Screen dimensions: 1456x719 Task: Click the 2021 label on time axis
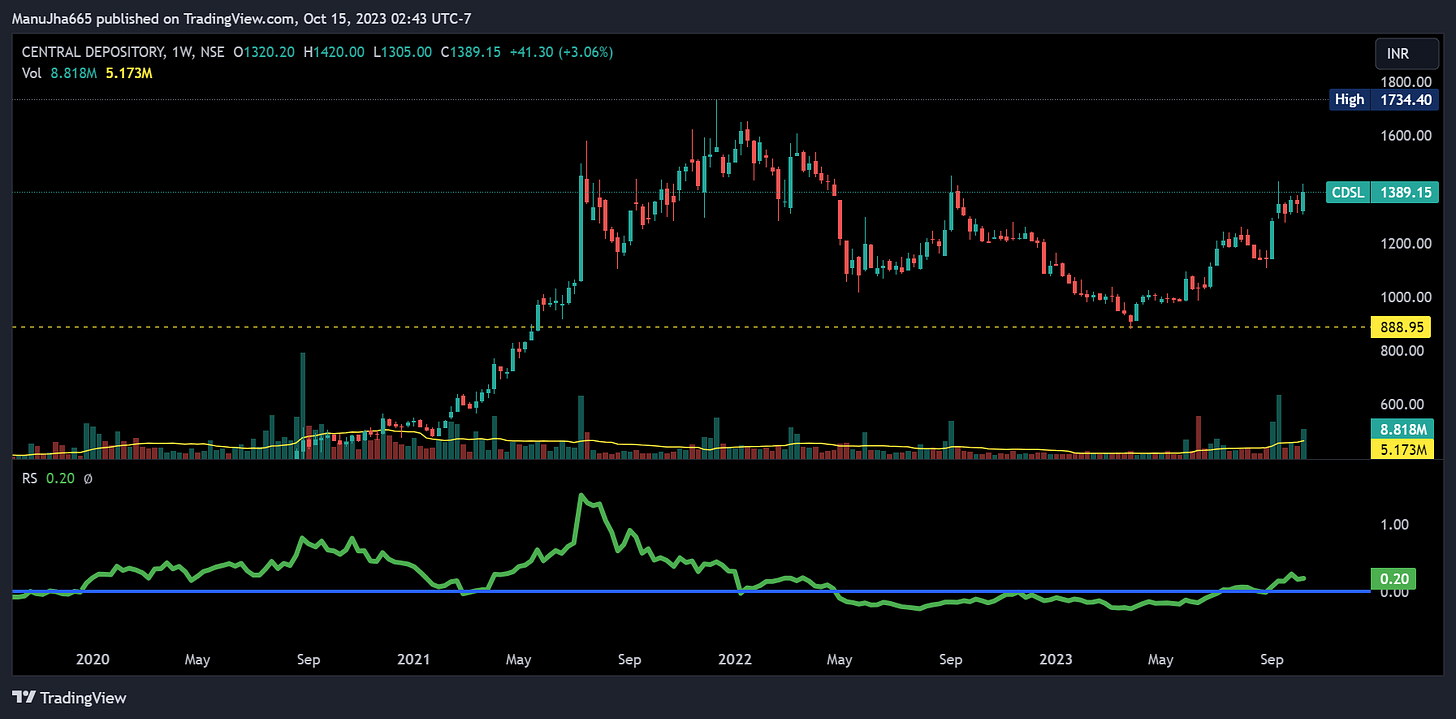click(x=413, y=660)
